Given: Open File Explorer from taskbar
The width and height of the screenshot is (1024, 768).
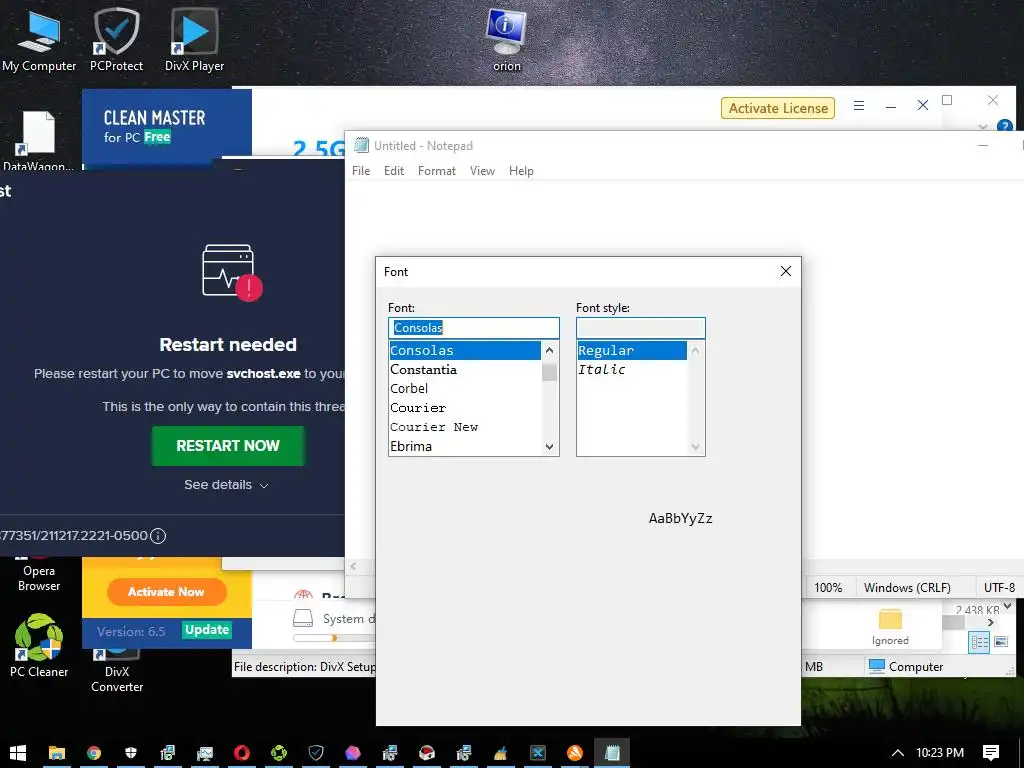Looking at the screenshot, I should [x=57, y=753].
